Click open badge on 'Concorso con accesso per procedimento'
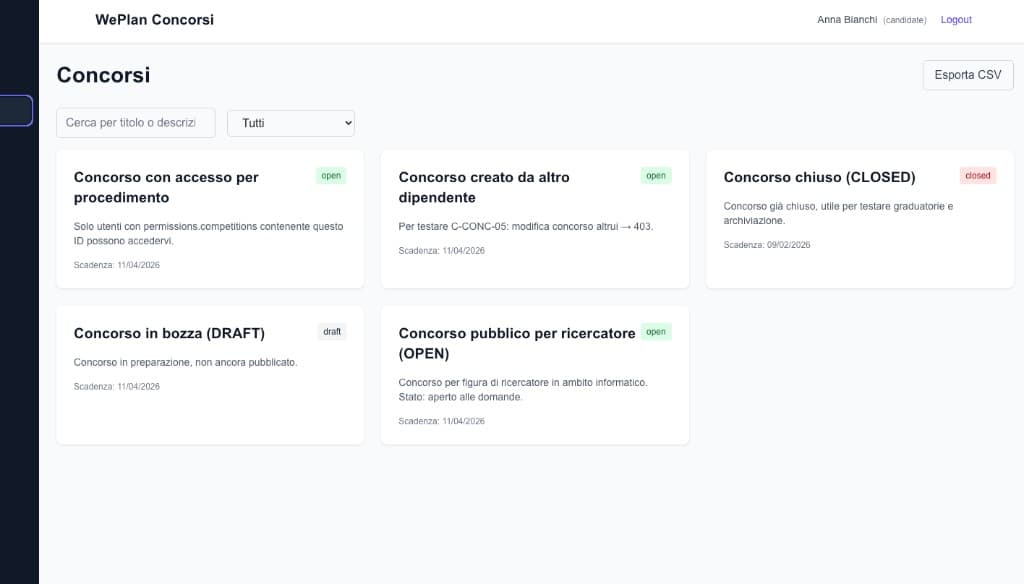This screenshot has height=584, width=1024. click(x=331, y=176)
